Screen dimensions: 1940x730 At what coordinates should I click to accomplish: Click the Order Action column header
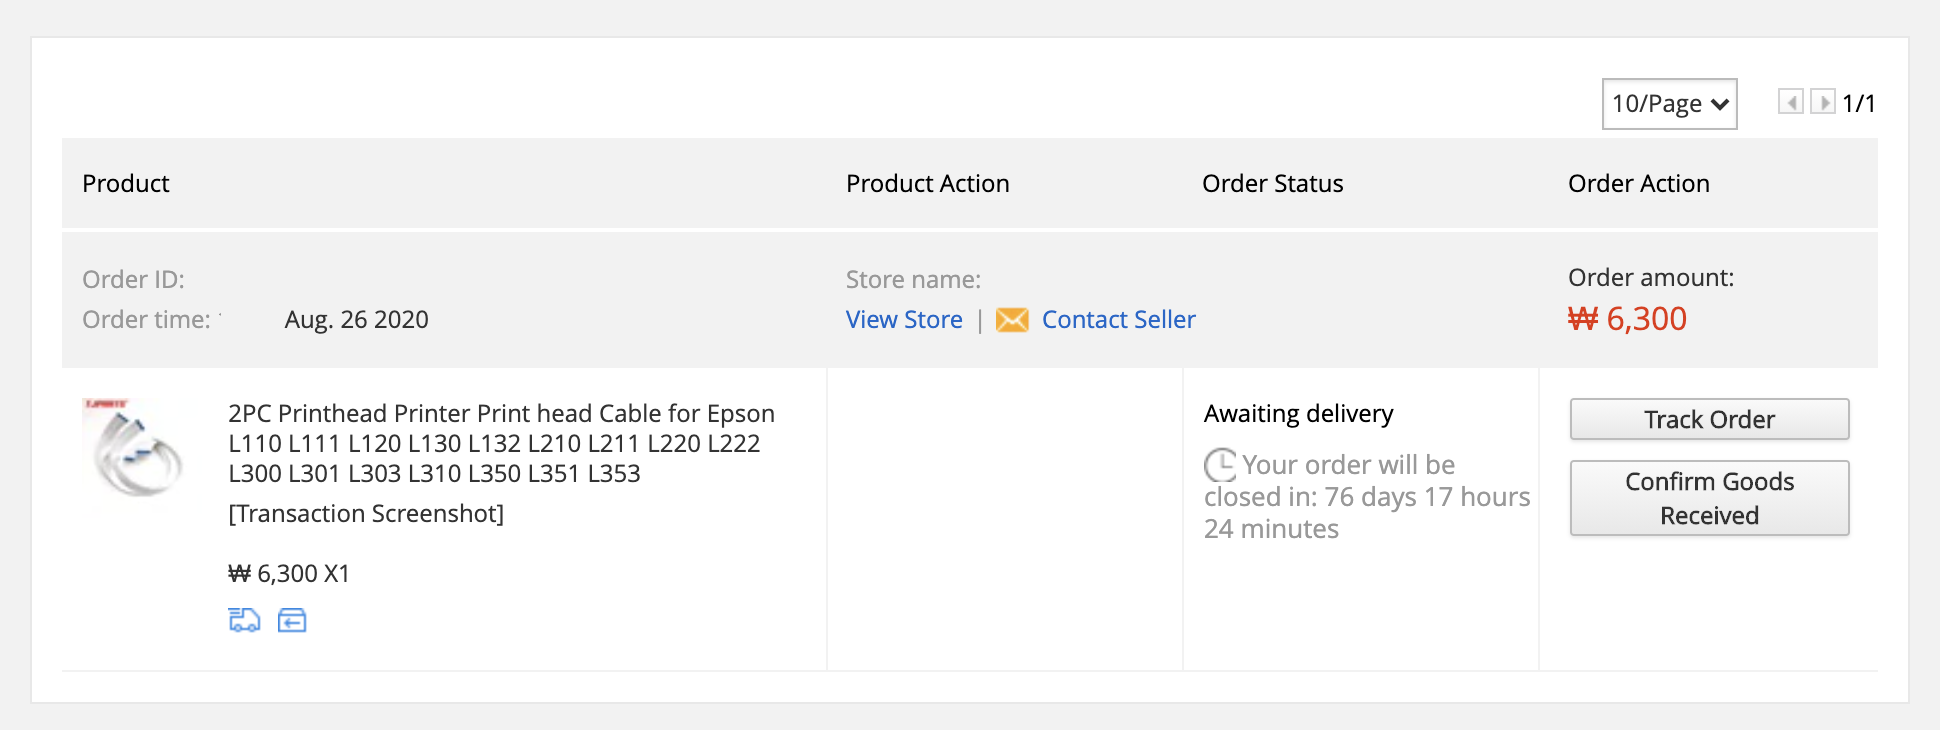[x=1638, y=184]
